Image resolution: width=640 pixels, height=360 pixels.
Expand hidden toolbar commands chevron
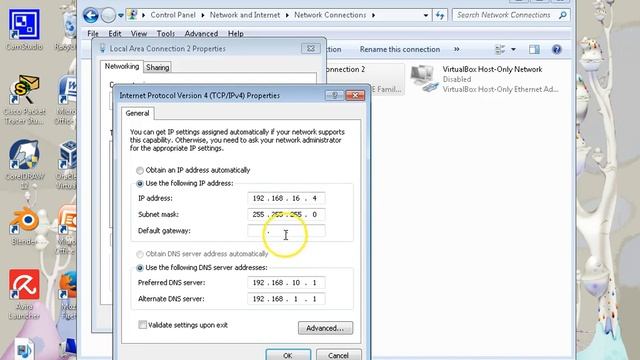click(x=456, y=49)
